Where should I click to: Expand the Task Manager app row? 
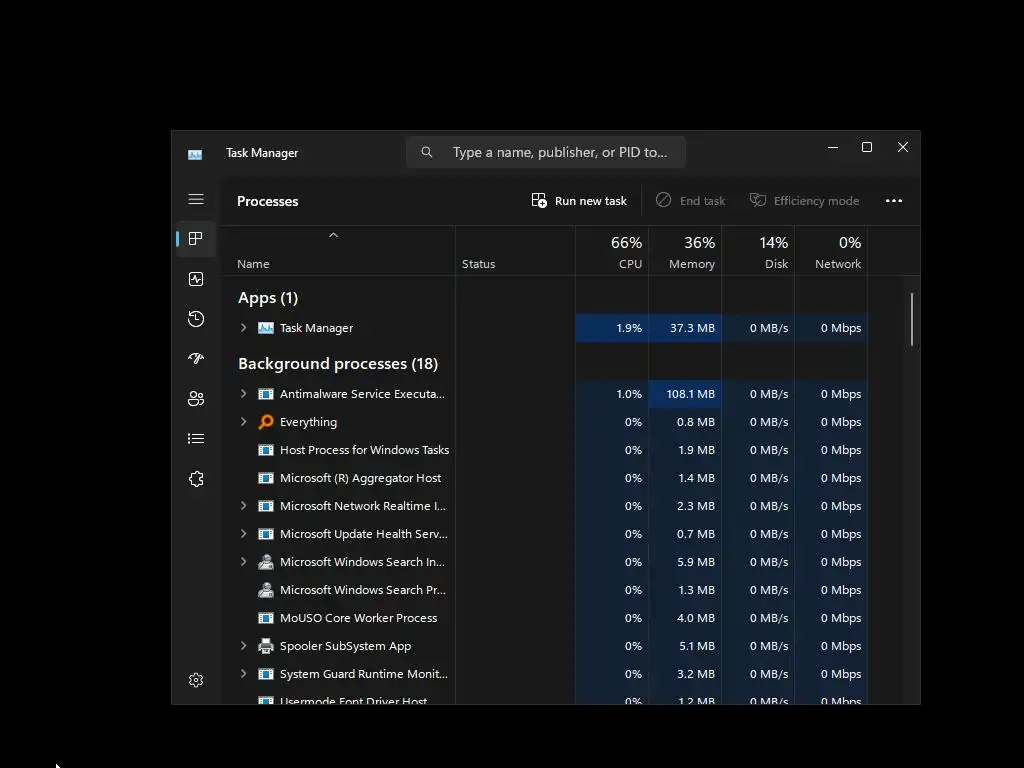[244, 327]
